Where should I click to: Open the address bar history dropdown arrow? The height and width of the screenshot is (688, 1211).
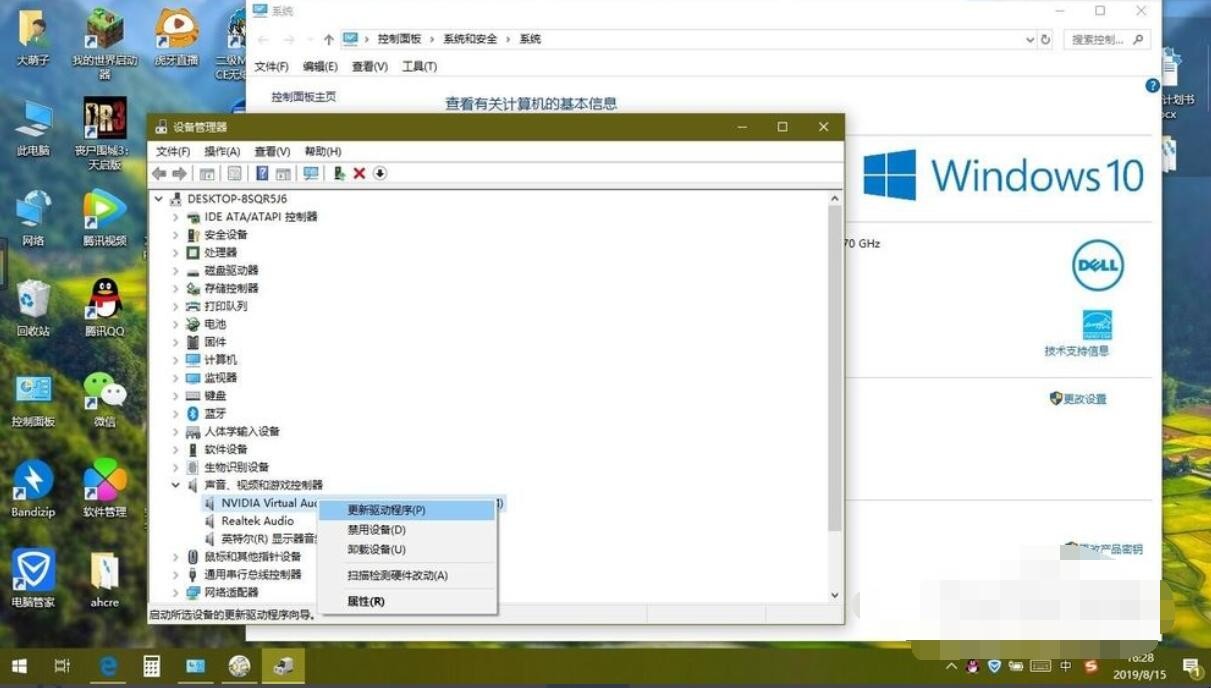coord(1030,40)
